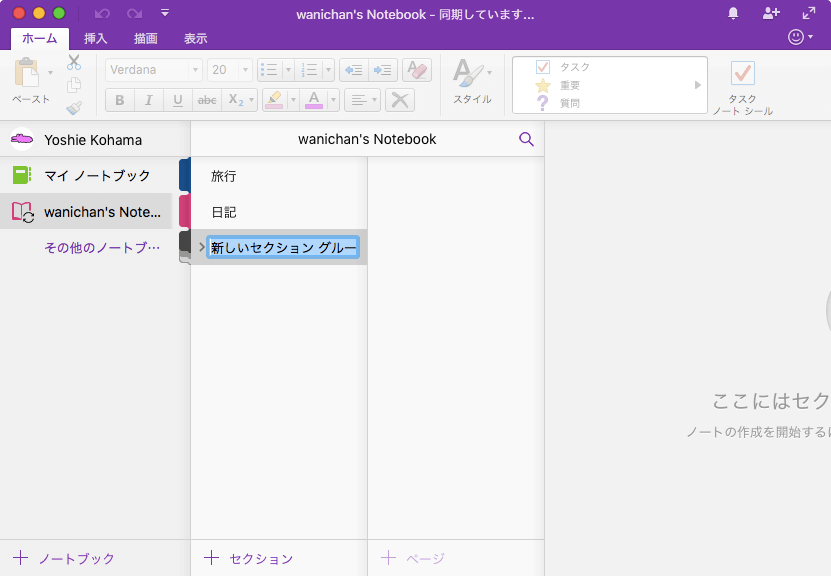The width and height of the screenshot is (831, 576).
Task: Expand the new section group chevron
Action: [x=201, y=247]
